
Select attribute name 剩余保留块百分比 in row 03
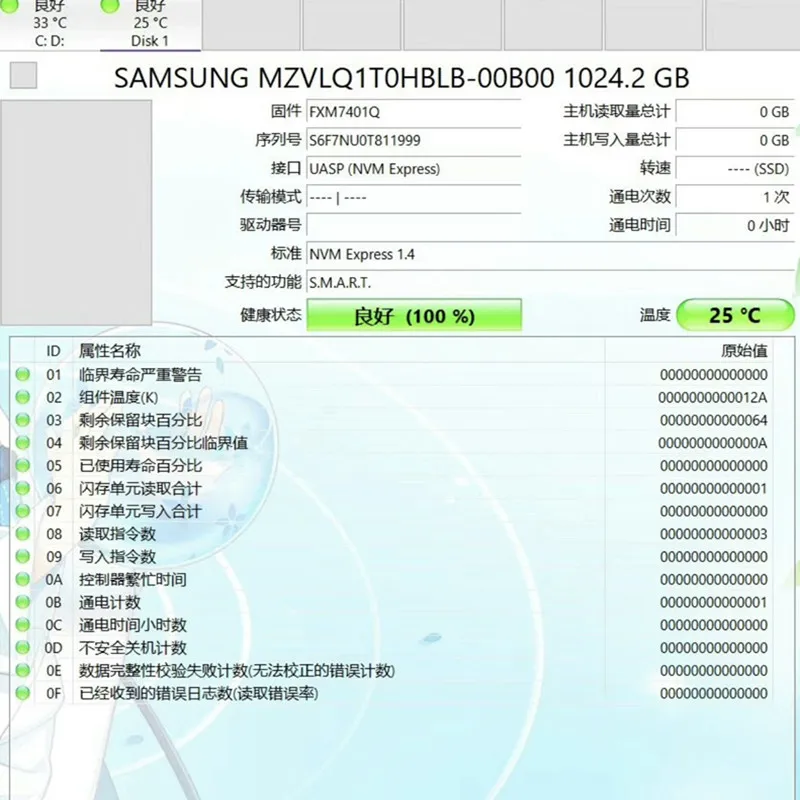140,420
